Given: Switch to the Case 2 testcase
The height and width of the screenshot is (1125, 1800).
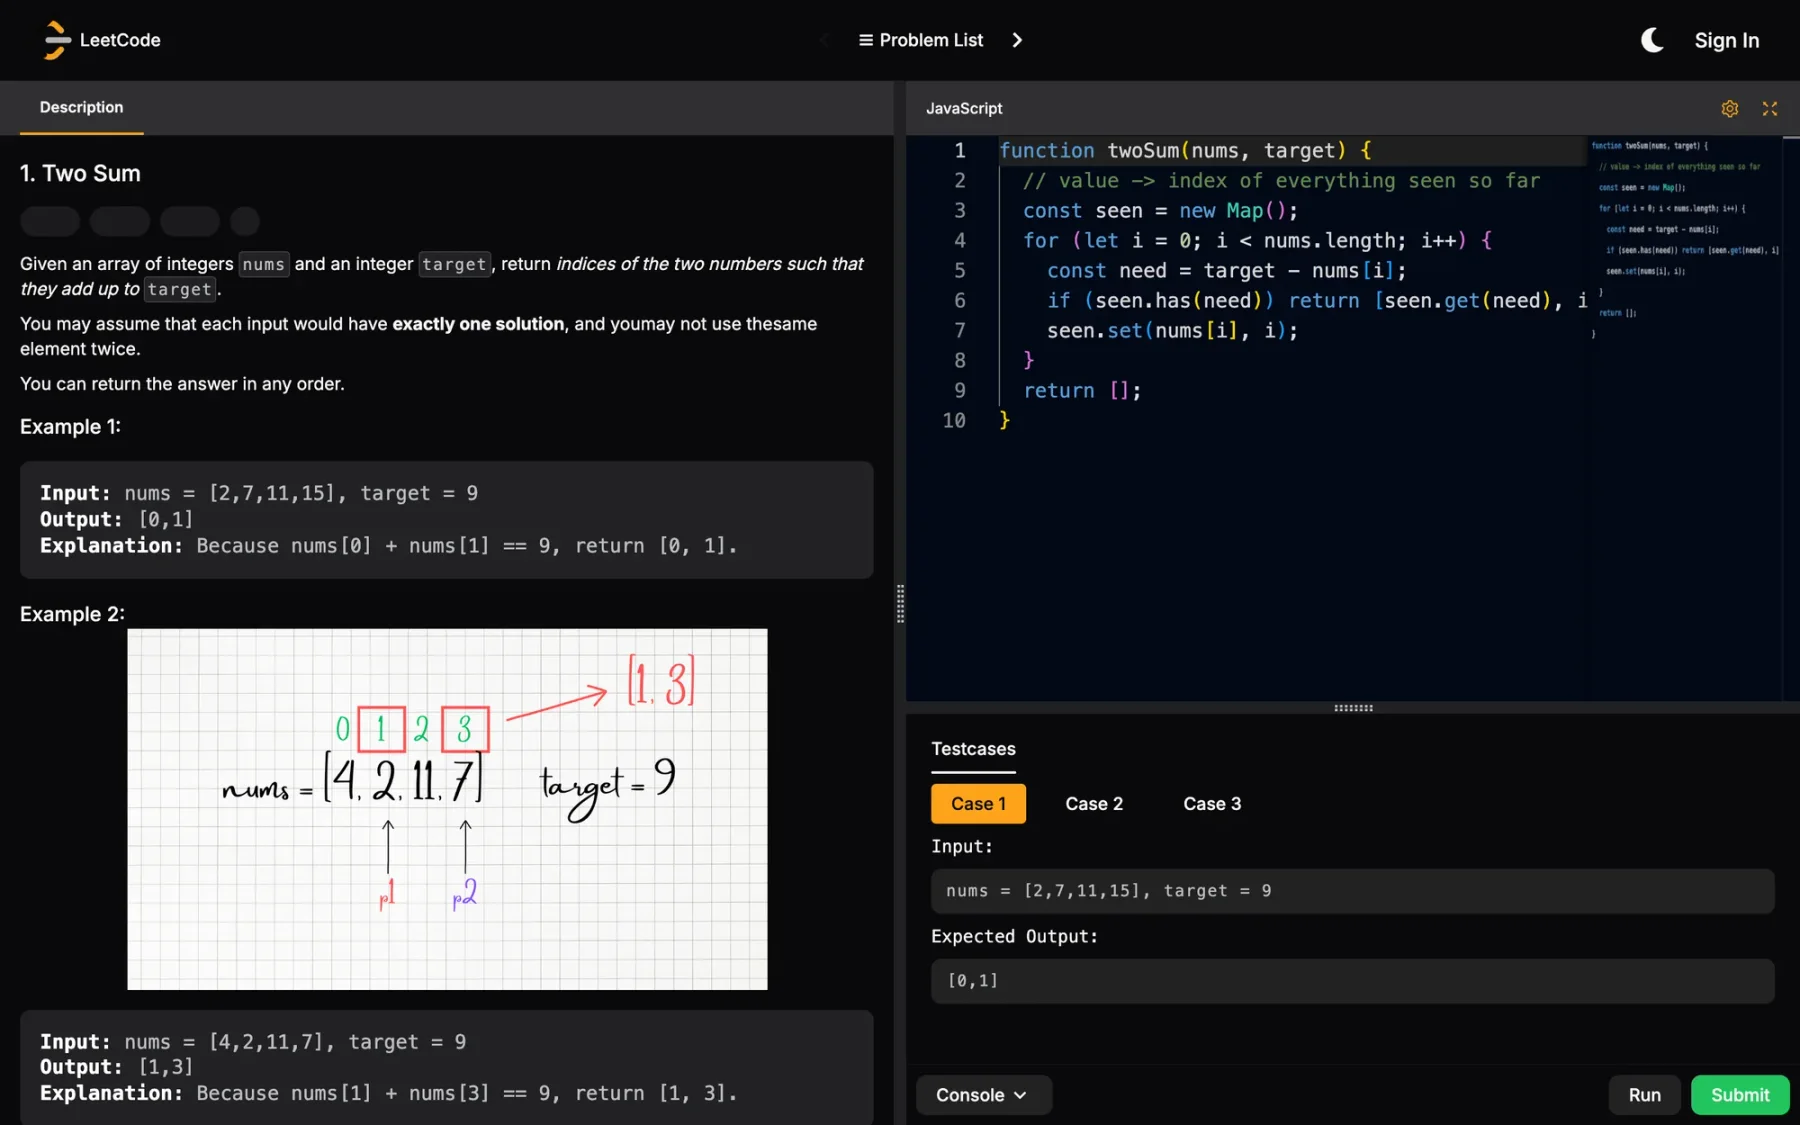Looking at the screenshot, I should (1094, 804).
